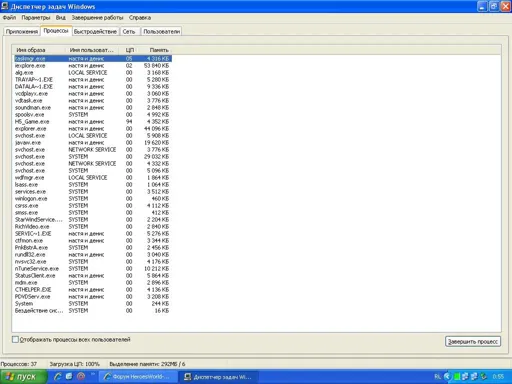Select the csrss.exe process
The width and height of the screenshot is (512, 384).
tap(93, 206)
